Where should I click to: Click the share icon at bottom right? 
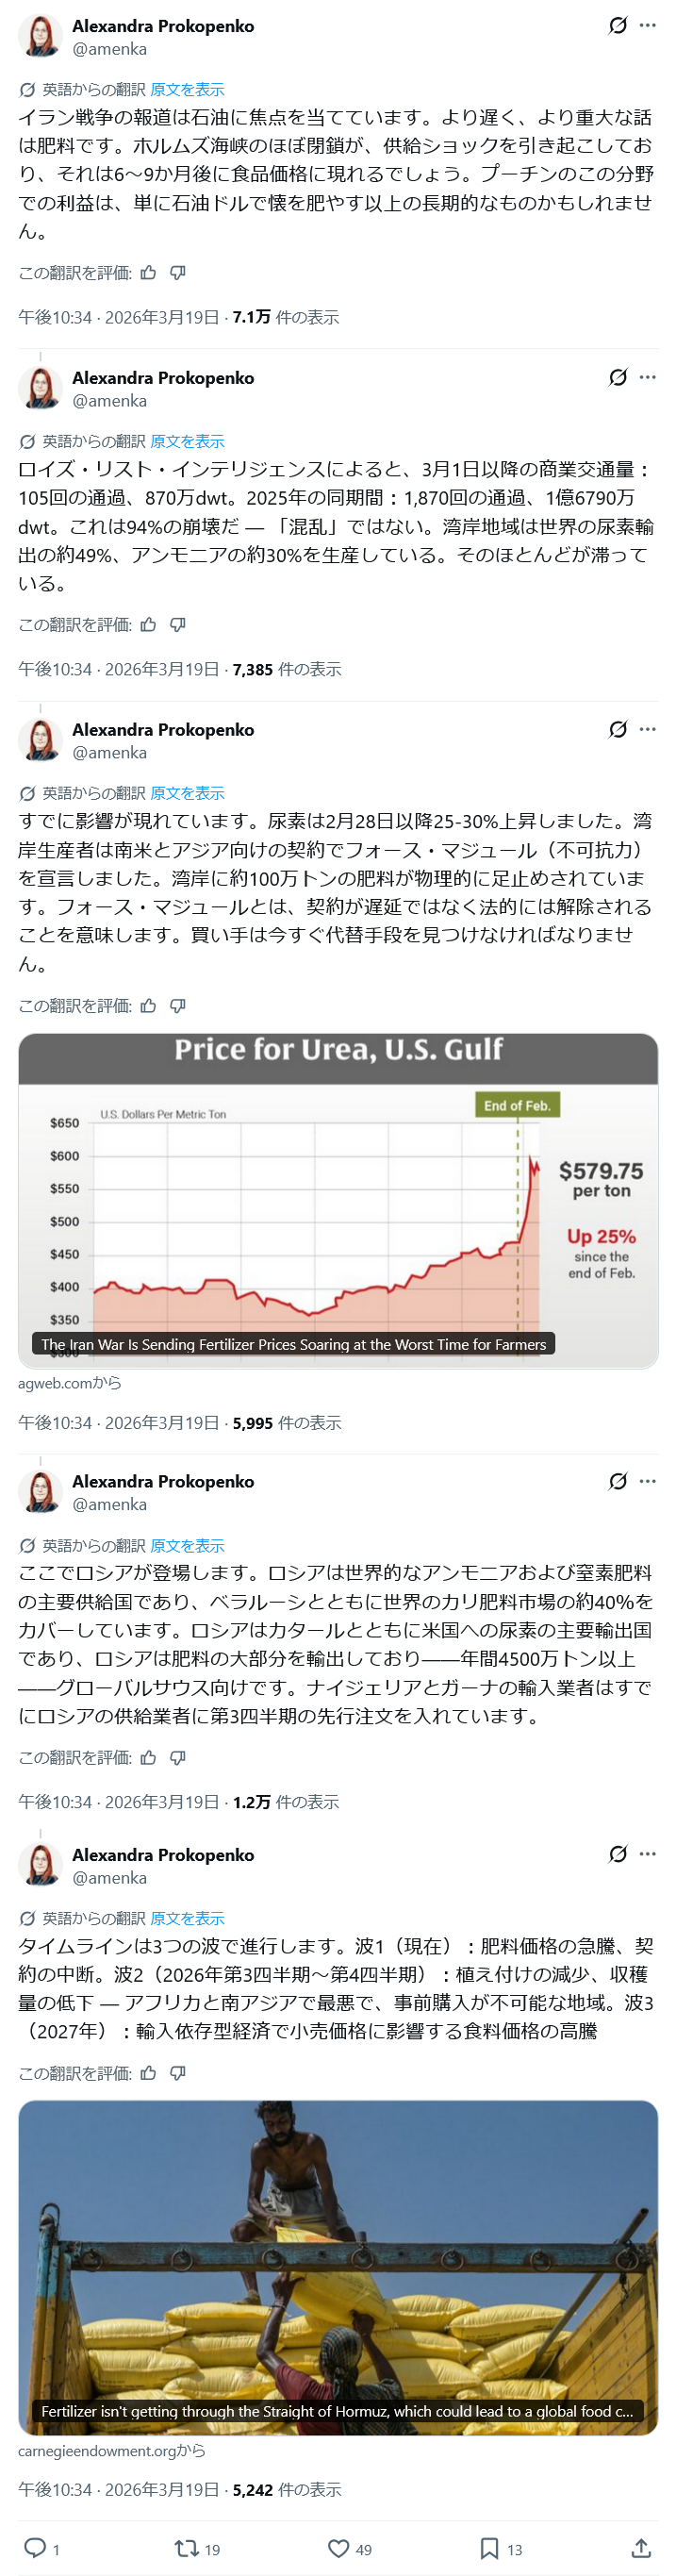(641, 2547)
